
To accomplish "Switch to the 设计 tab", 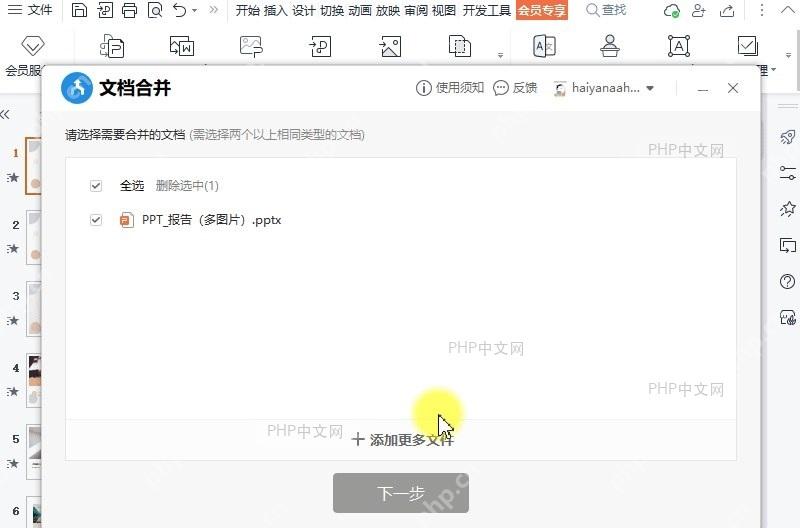I will (x=304, y=10).
